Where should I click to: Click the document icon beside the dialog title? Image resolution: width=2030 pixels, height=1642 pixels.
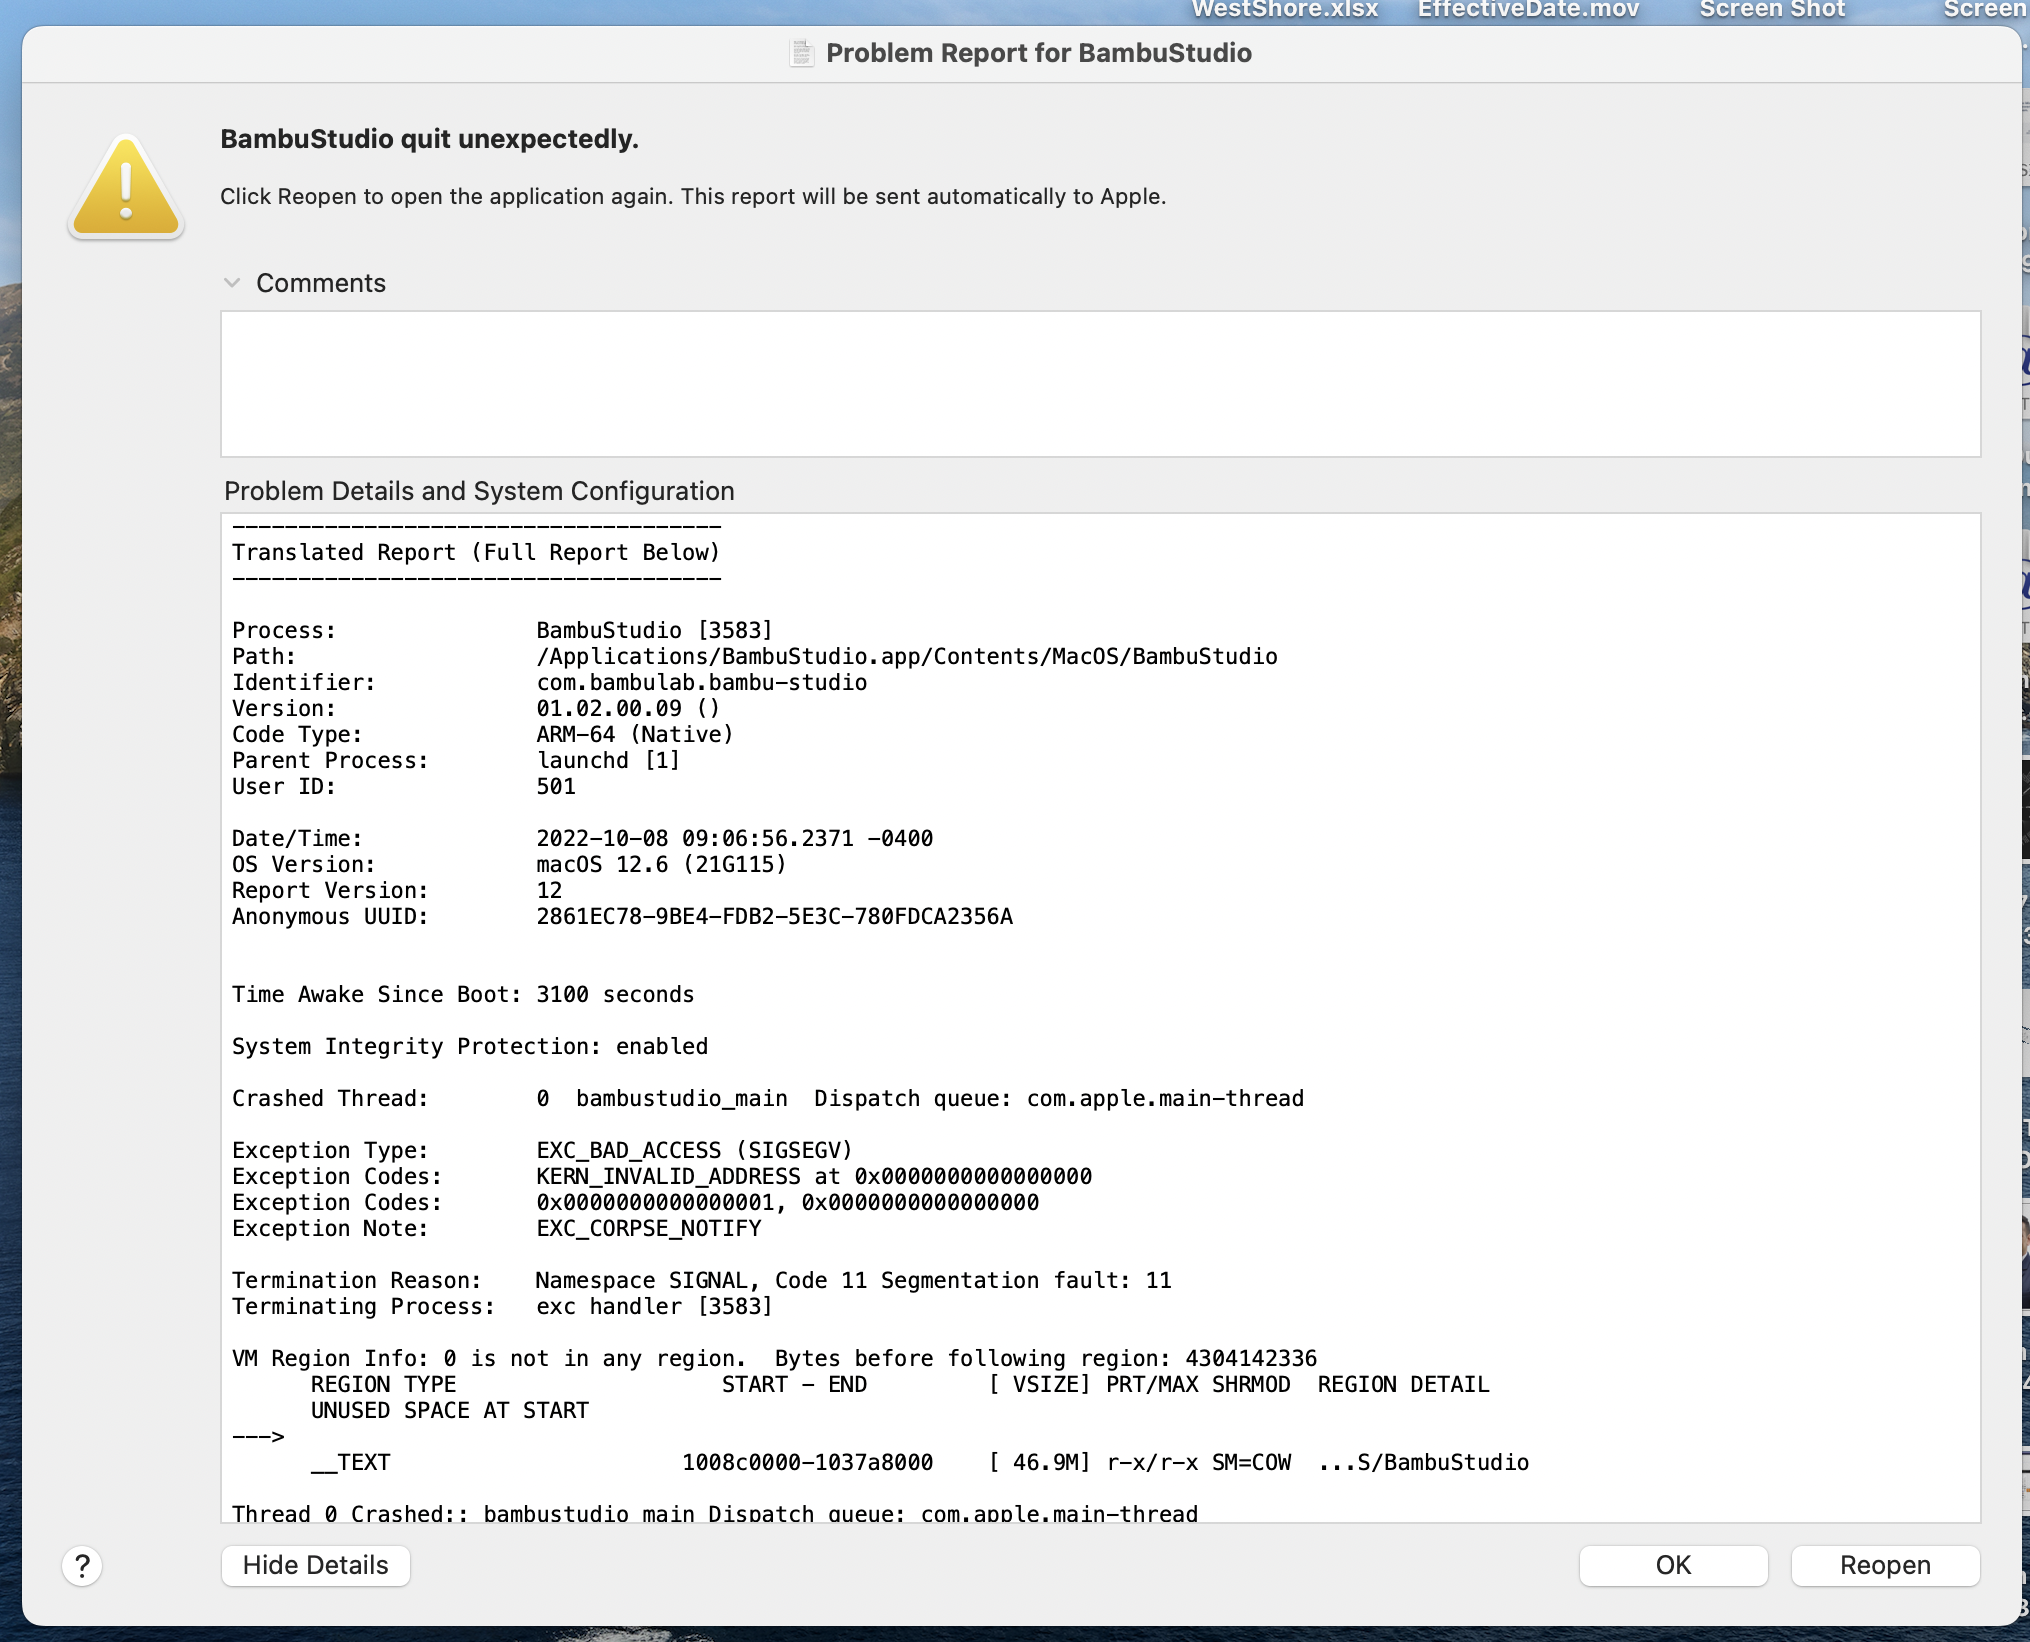tap(801, 53)
